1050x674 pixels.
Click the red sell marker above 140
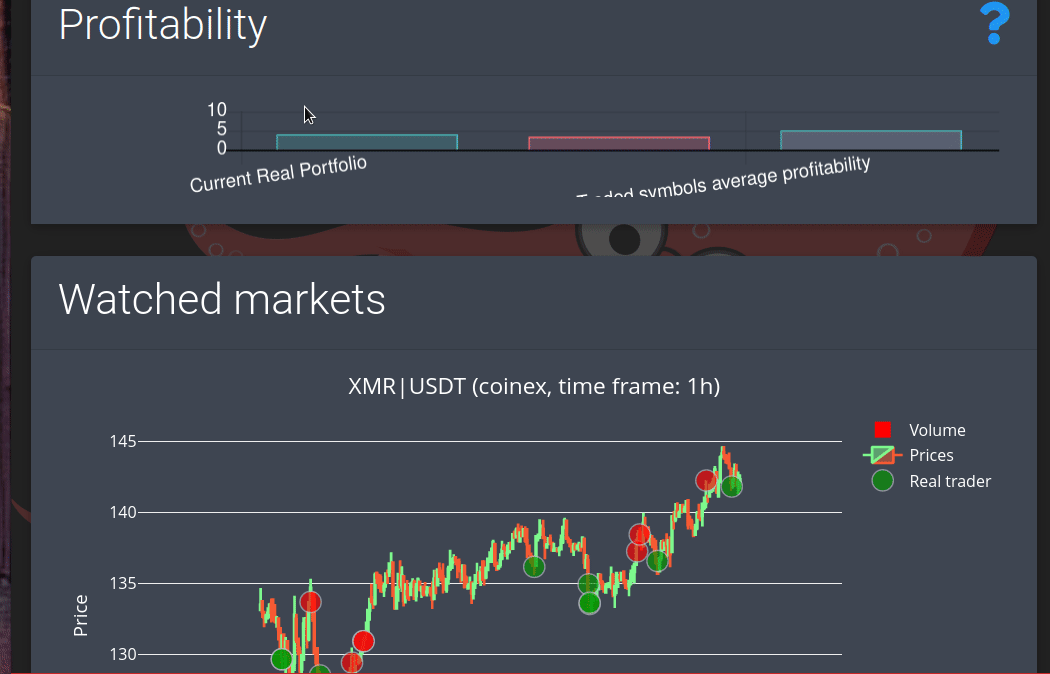coord(707,481)
